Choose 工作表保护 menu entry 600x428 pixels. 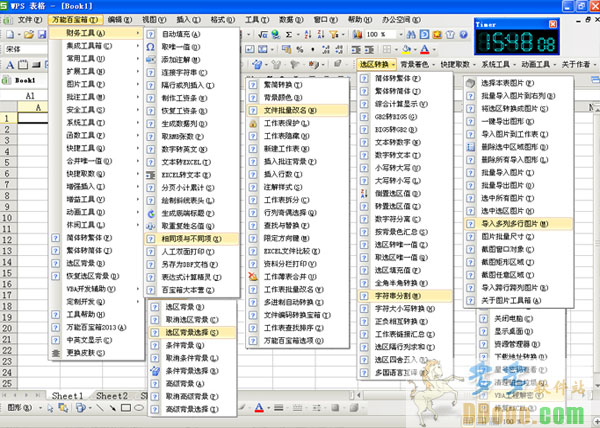point(297,124)
